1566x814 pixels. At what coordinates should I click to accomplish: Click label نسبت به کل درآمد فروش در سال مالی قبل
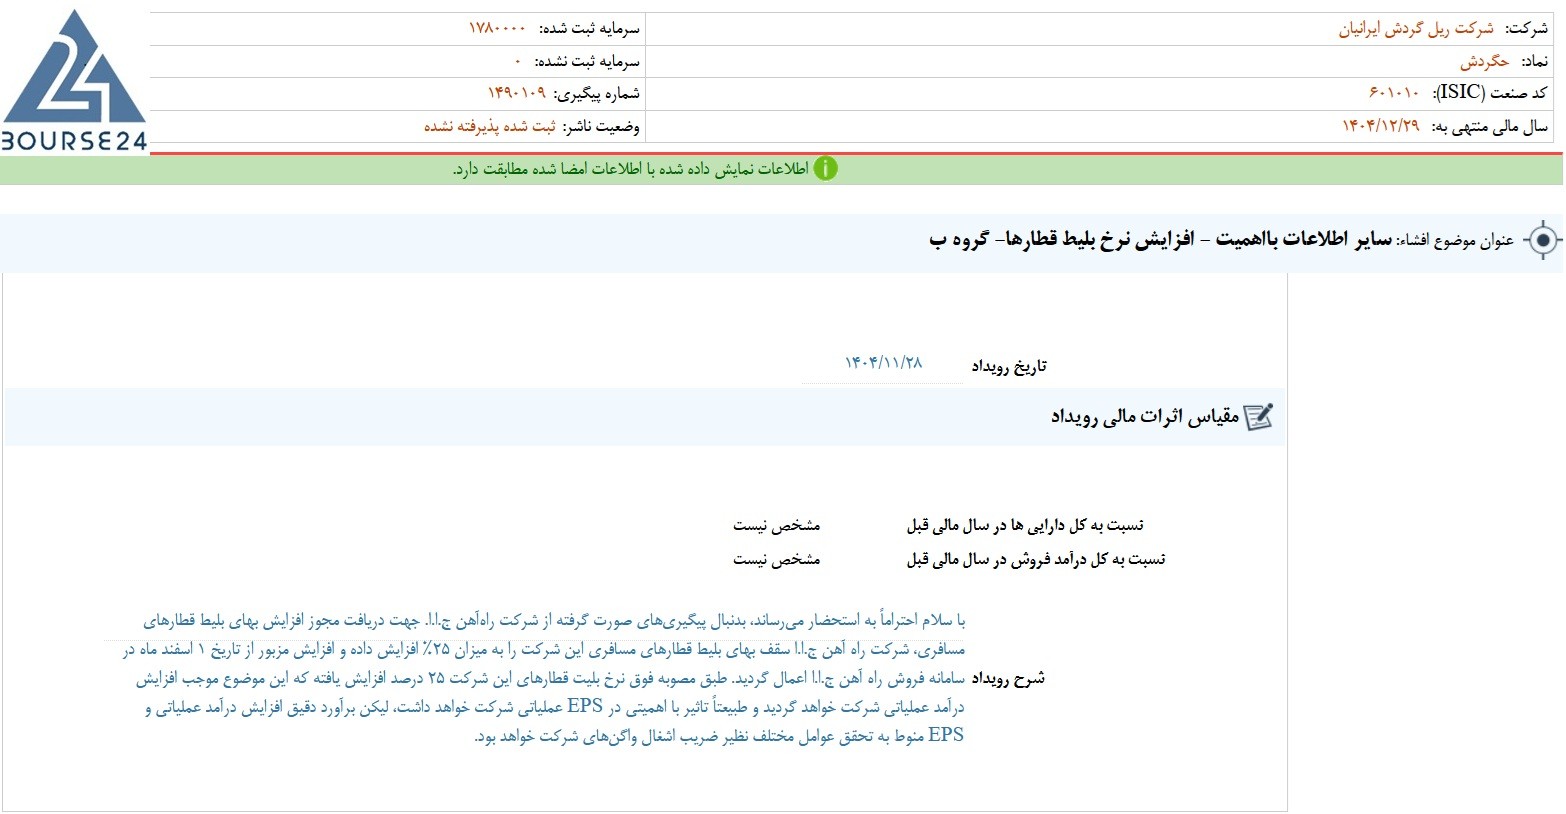click(x=1036, y=559)
